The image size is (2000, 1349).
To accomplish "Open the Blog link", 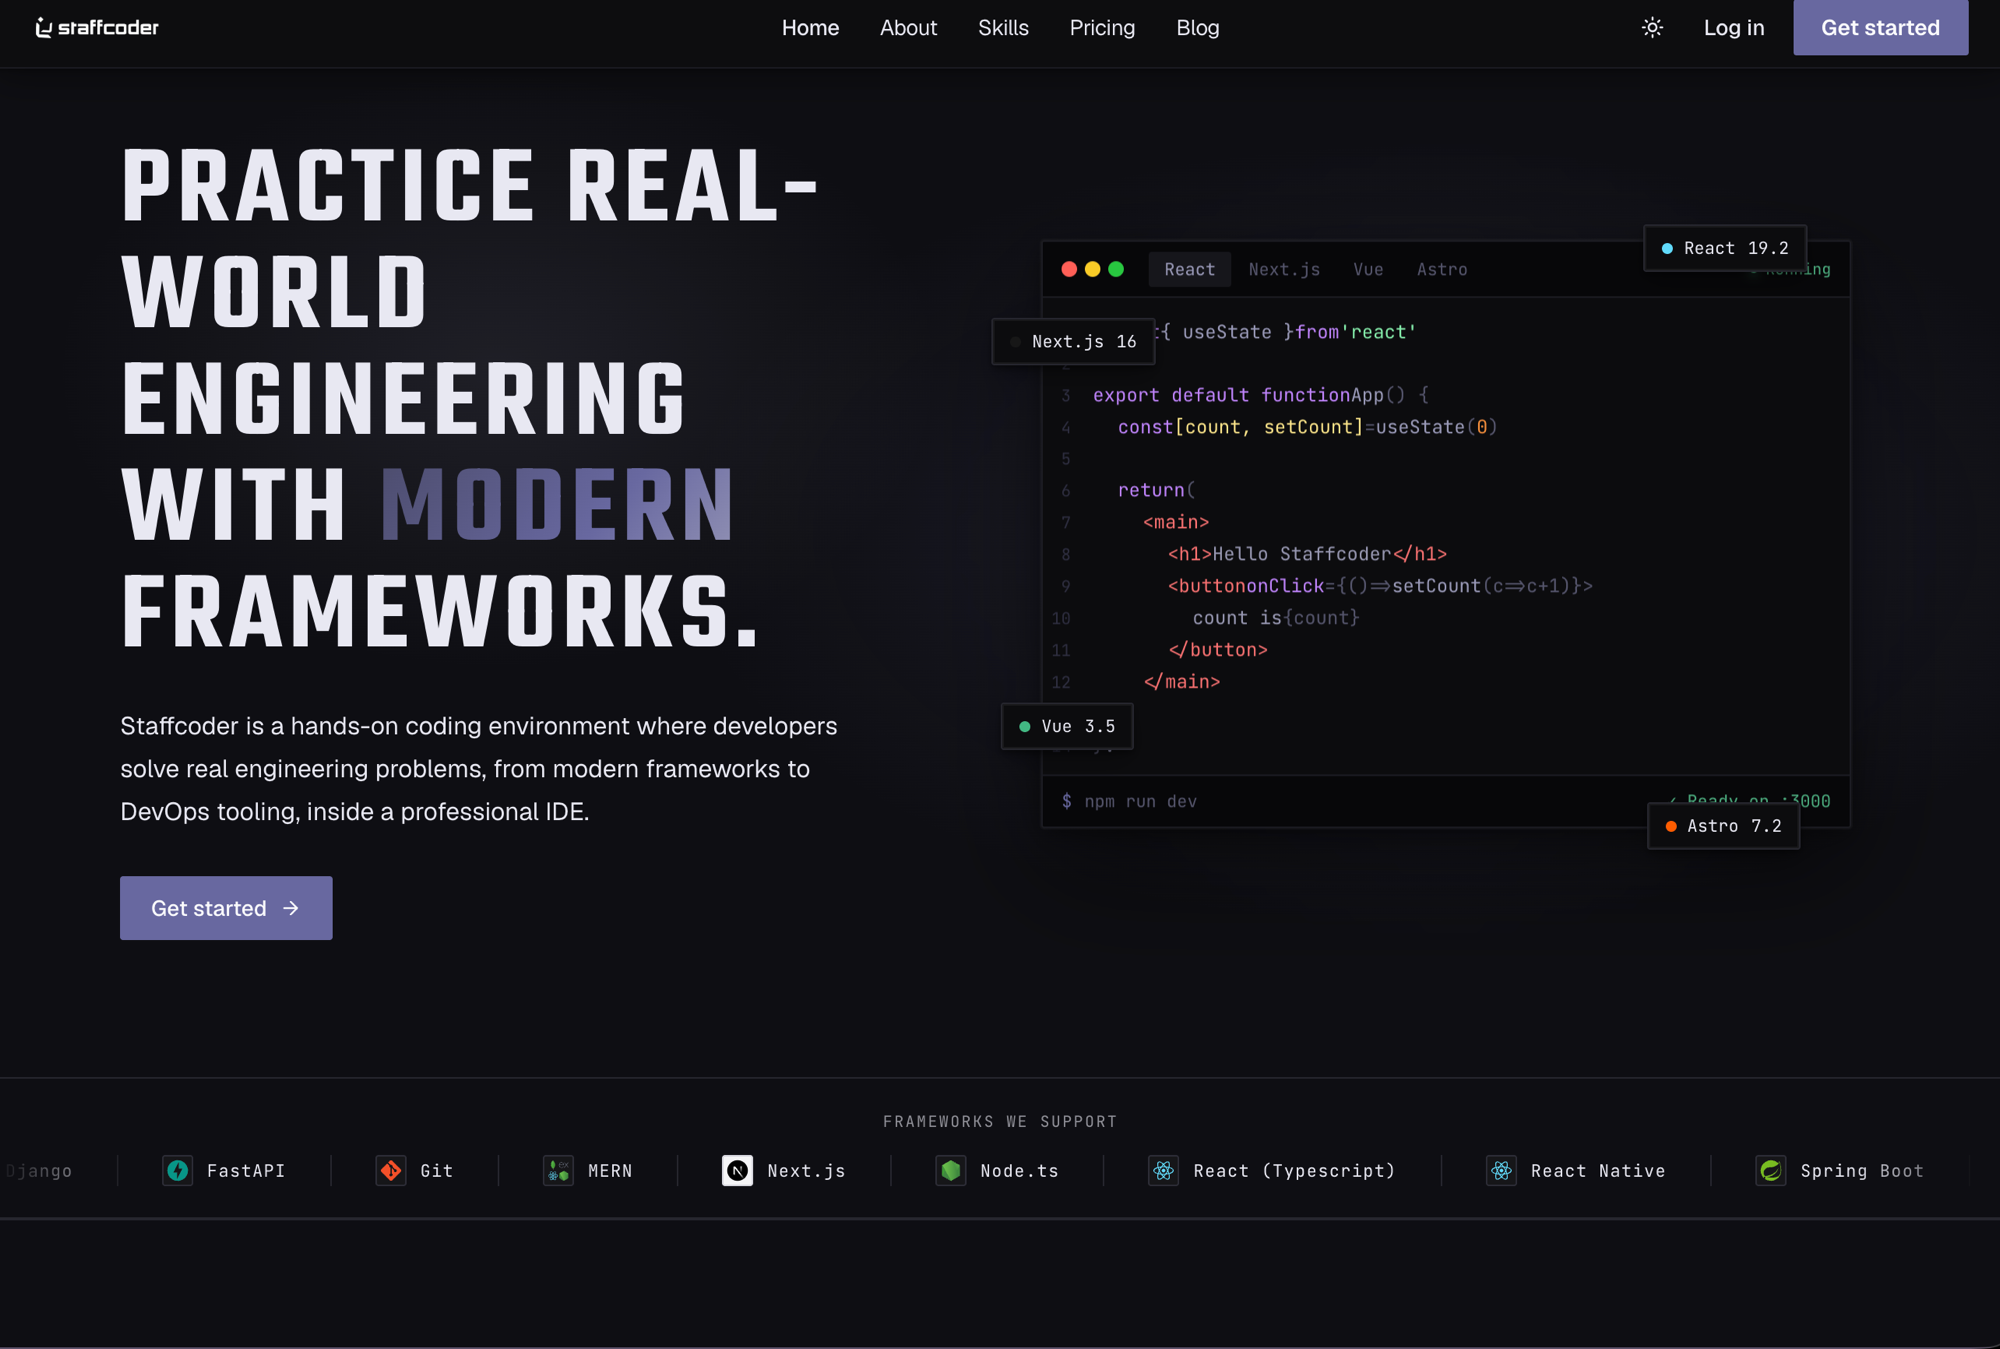I will [x=1197, y=28].
